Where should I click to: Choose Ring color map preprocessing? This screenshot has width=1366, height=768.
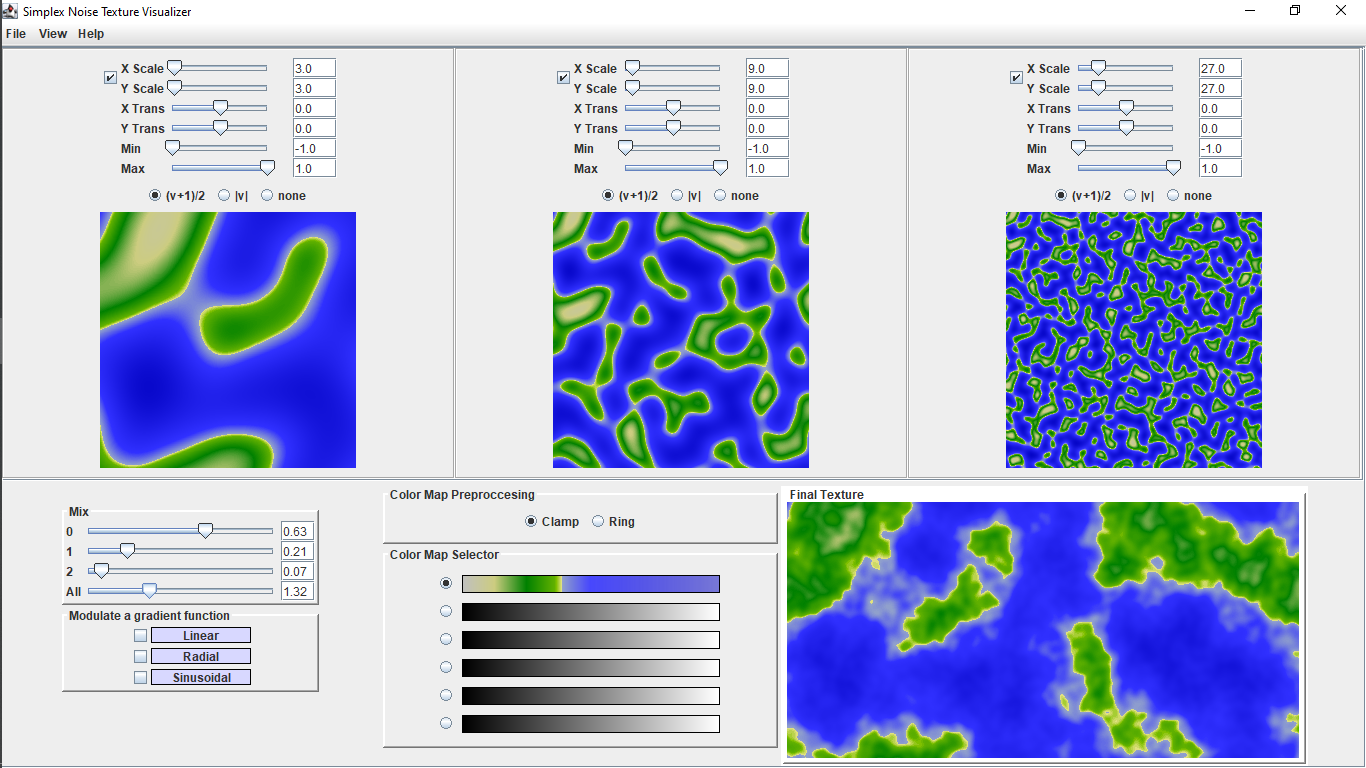coord(614,522)
